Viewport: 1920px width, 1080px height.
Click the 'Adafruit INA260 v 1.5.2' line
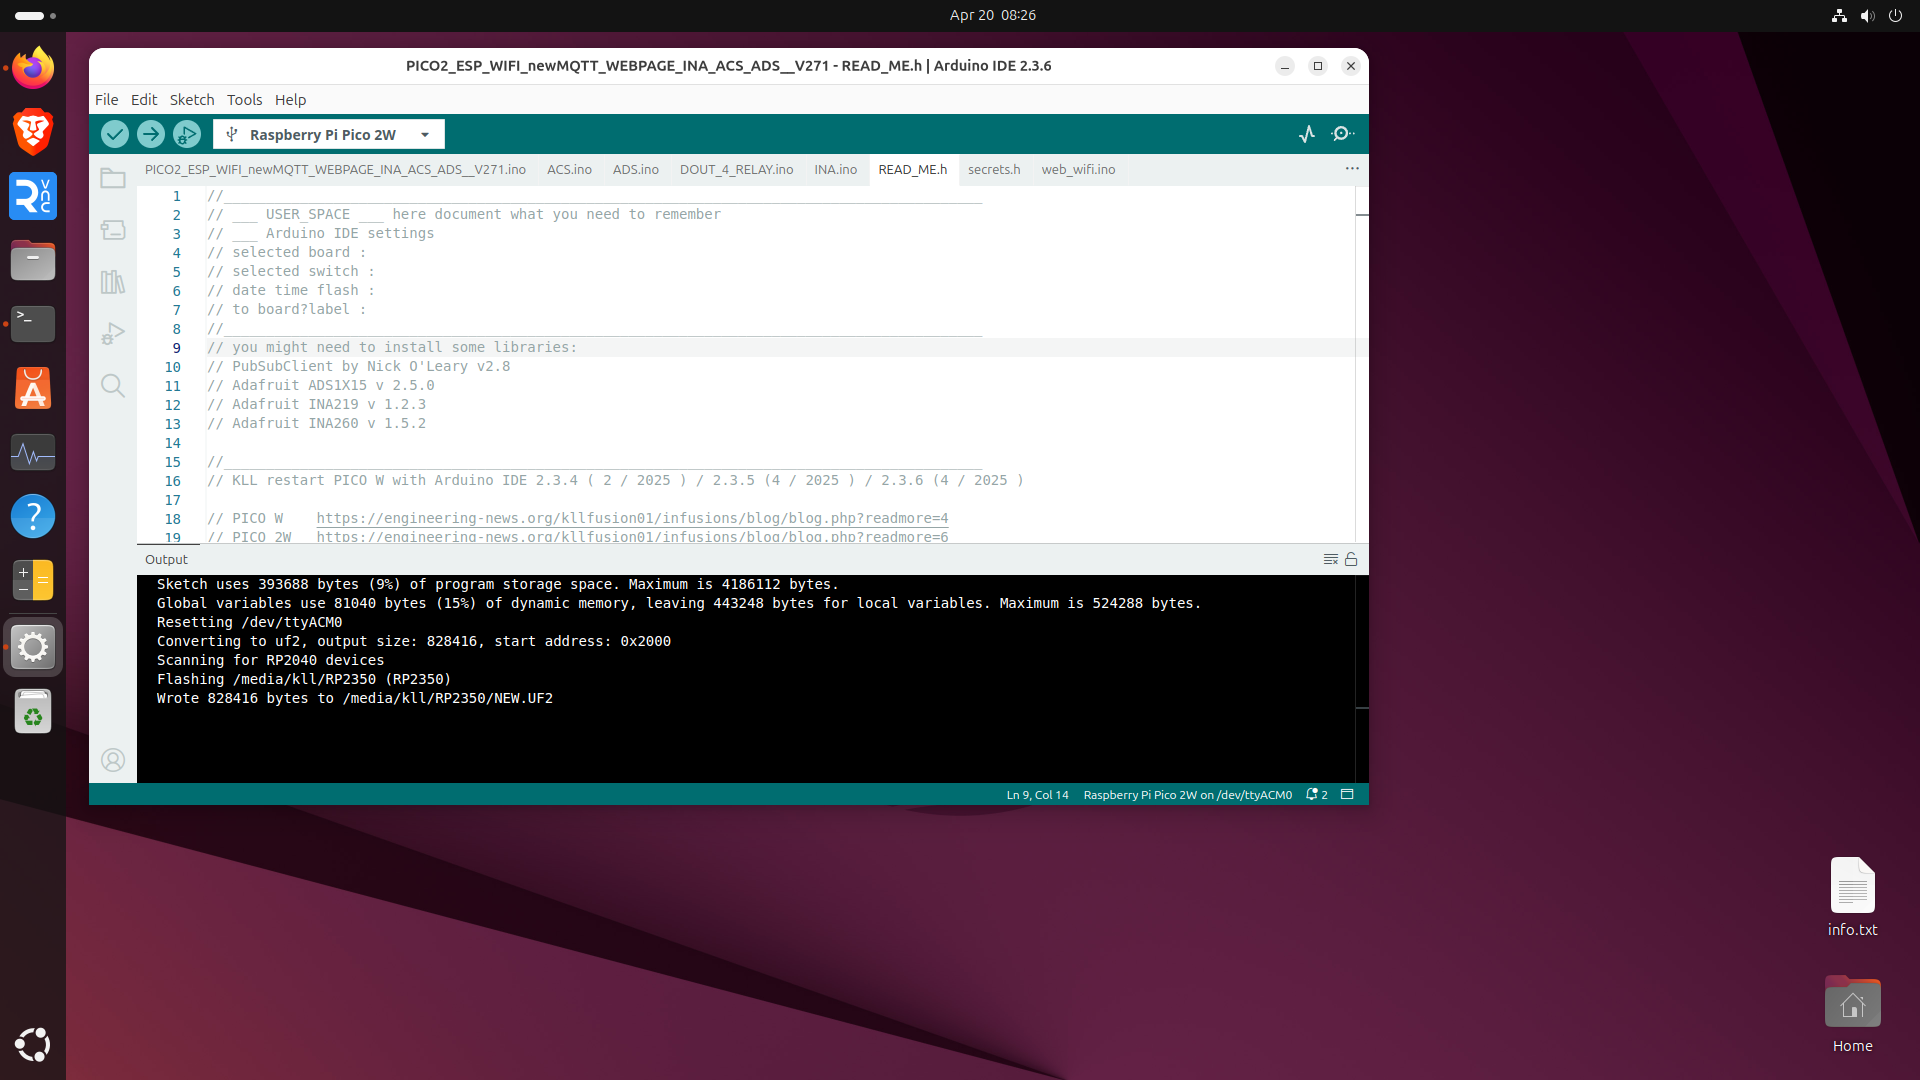[x=316, y=423]
